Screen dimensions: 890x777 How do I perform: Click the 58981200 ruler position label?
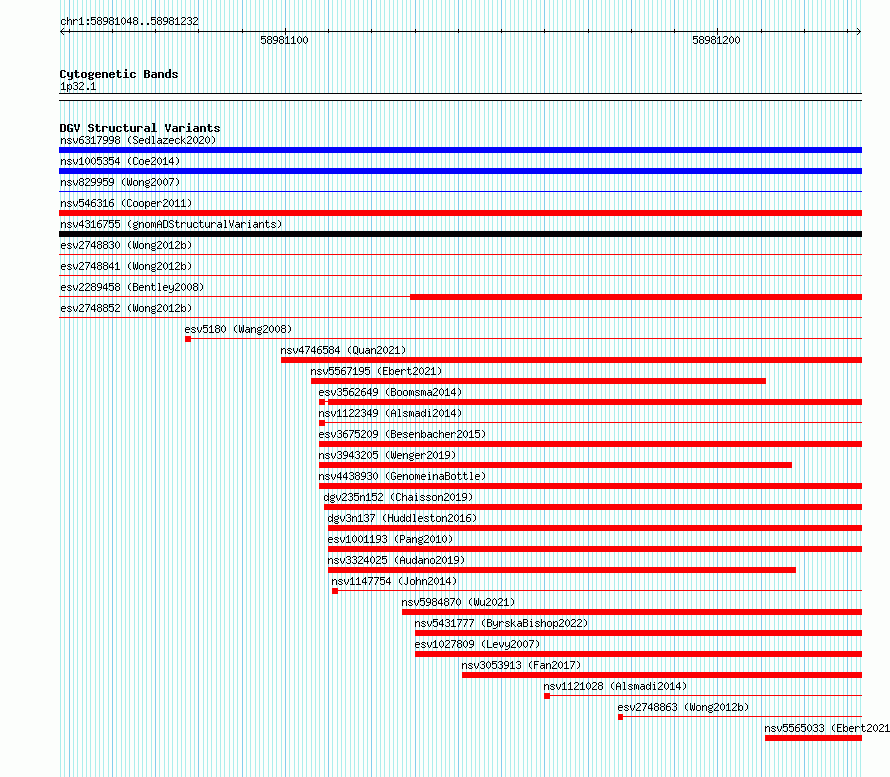click(x=716, y=40)
